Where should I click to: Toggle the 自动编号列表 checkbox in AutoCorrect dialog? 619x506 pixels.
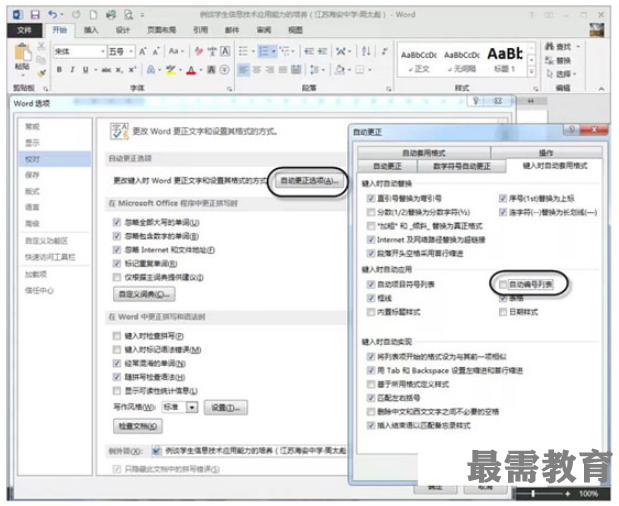(x=503, y=285)
